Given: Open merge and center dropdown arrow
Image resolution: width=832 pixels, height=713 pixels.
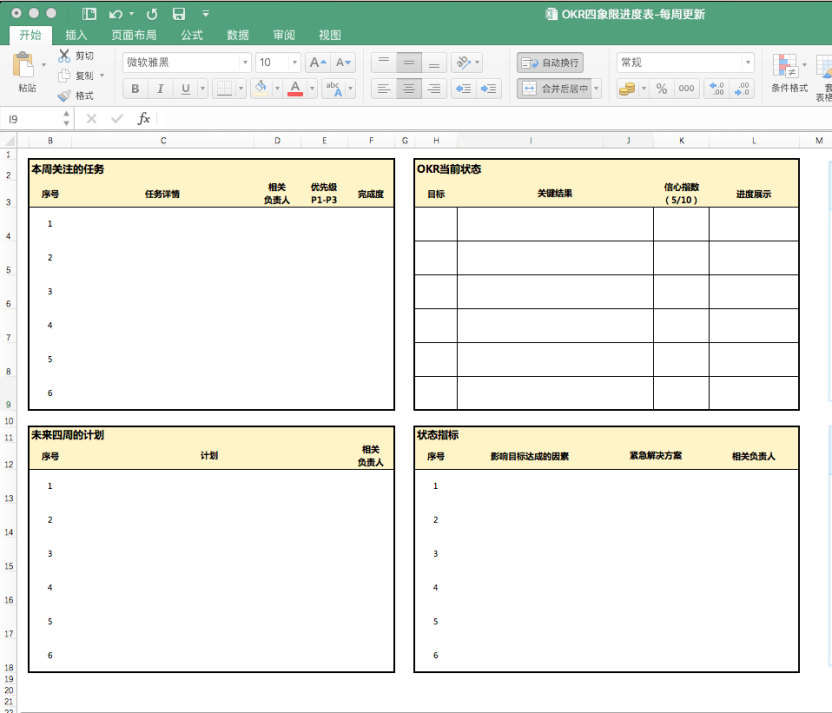Looking at the screenshot, I should 596,89.
